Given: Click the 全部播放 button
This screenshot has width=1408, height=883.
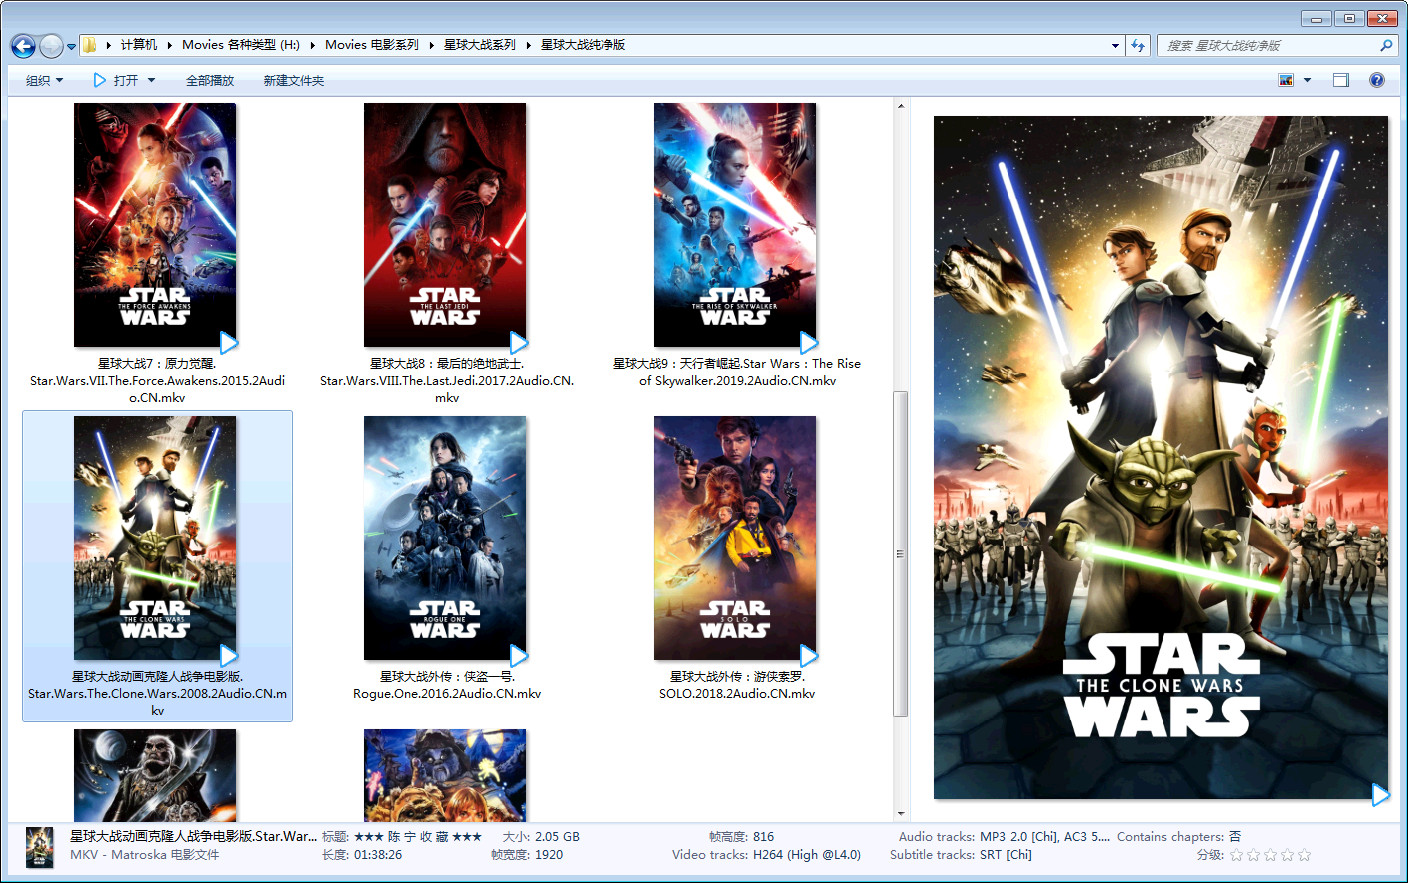Looking at the screenshot, I should click(x=210, y=80).
